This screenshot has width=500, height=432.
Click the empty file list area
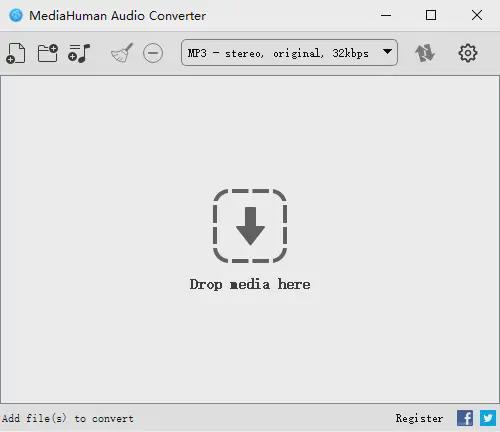tap(250, 239)
